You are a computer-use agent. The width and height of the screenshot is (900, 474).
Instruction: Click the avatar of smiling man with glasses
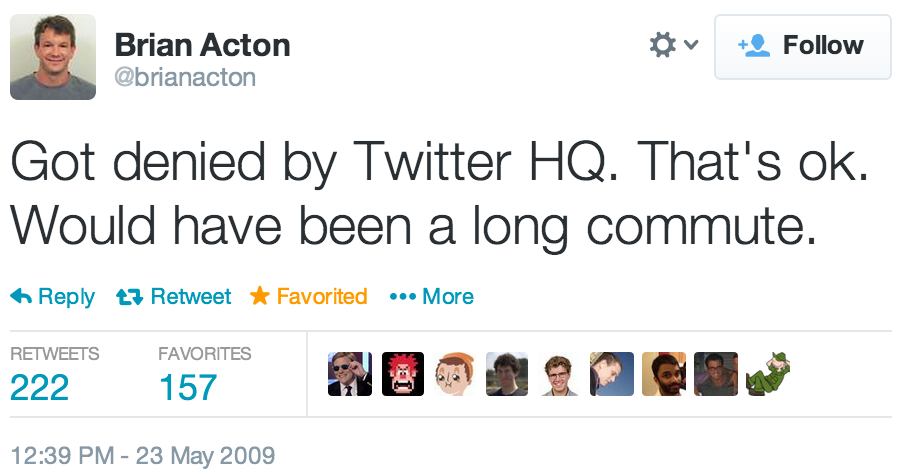(x=559, y=374)
